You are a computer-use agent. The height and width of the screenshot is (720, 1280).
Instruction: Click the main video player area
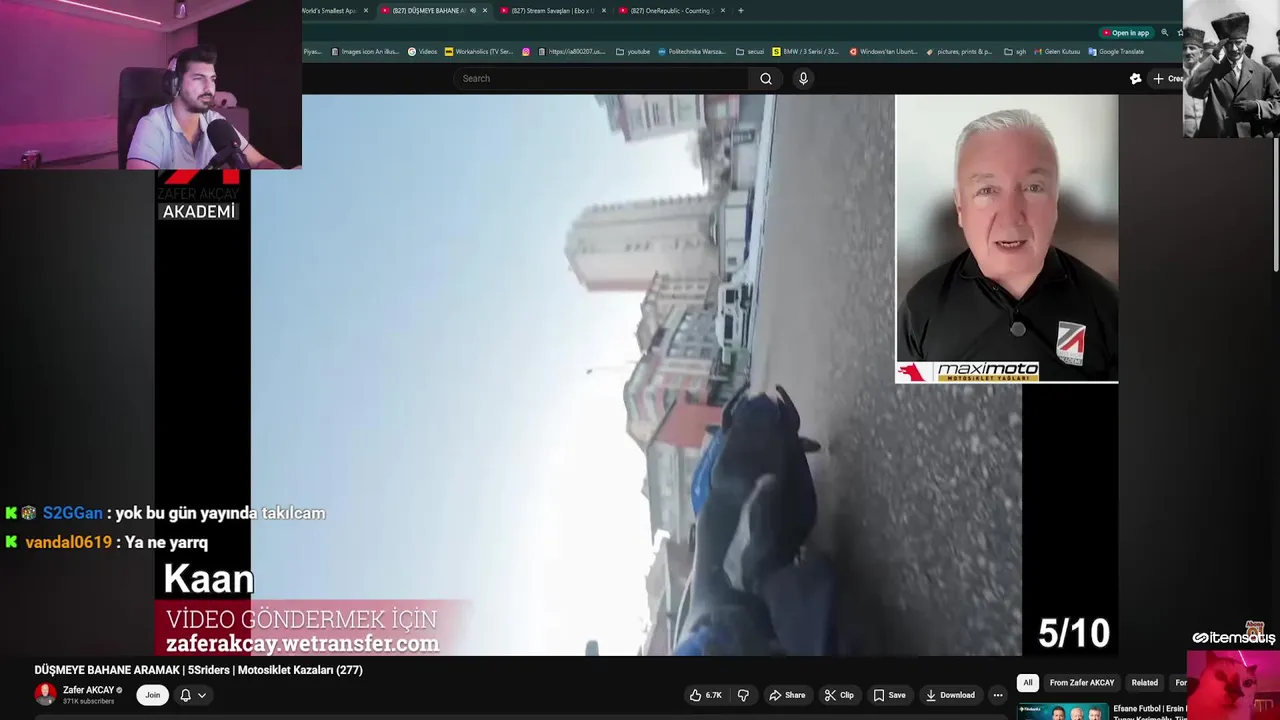coord(636,375)
